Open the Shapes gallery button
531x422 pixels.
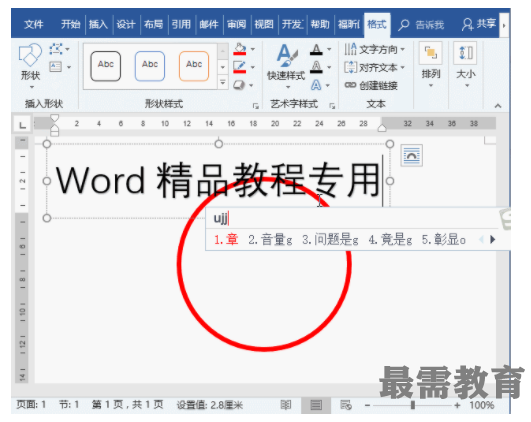coord(30,66)
